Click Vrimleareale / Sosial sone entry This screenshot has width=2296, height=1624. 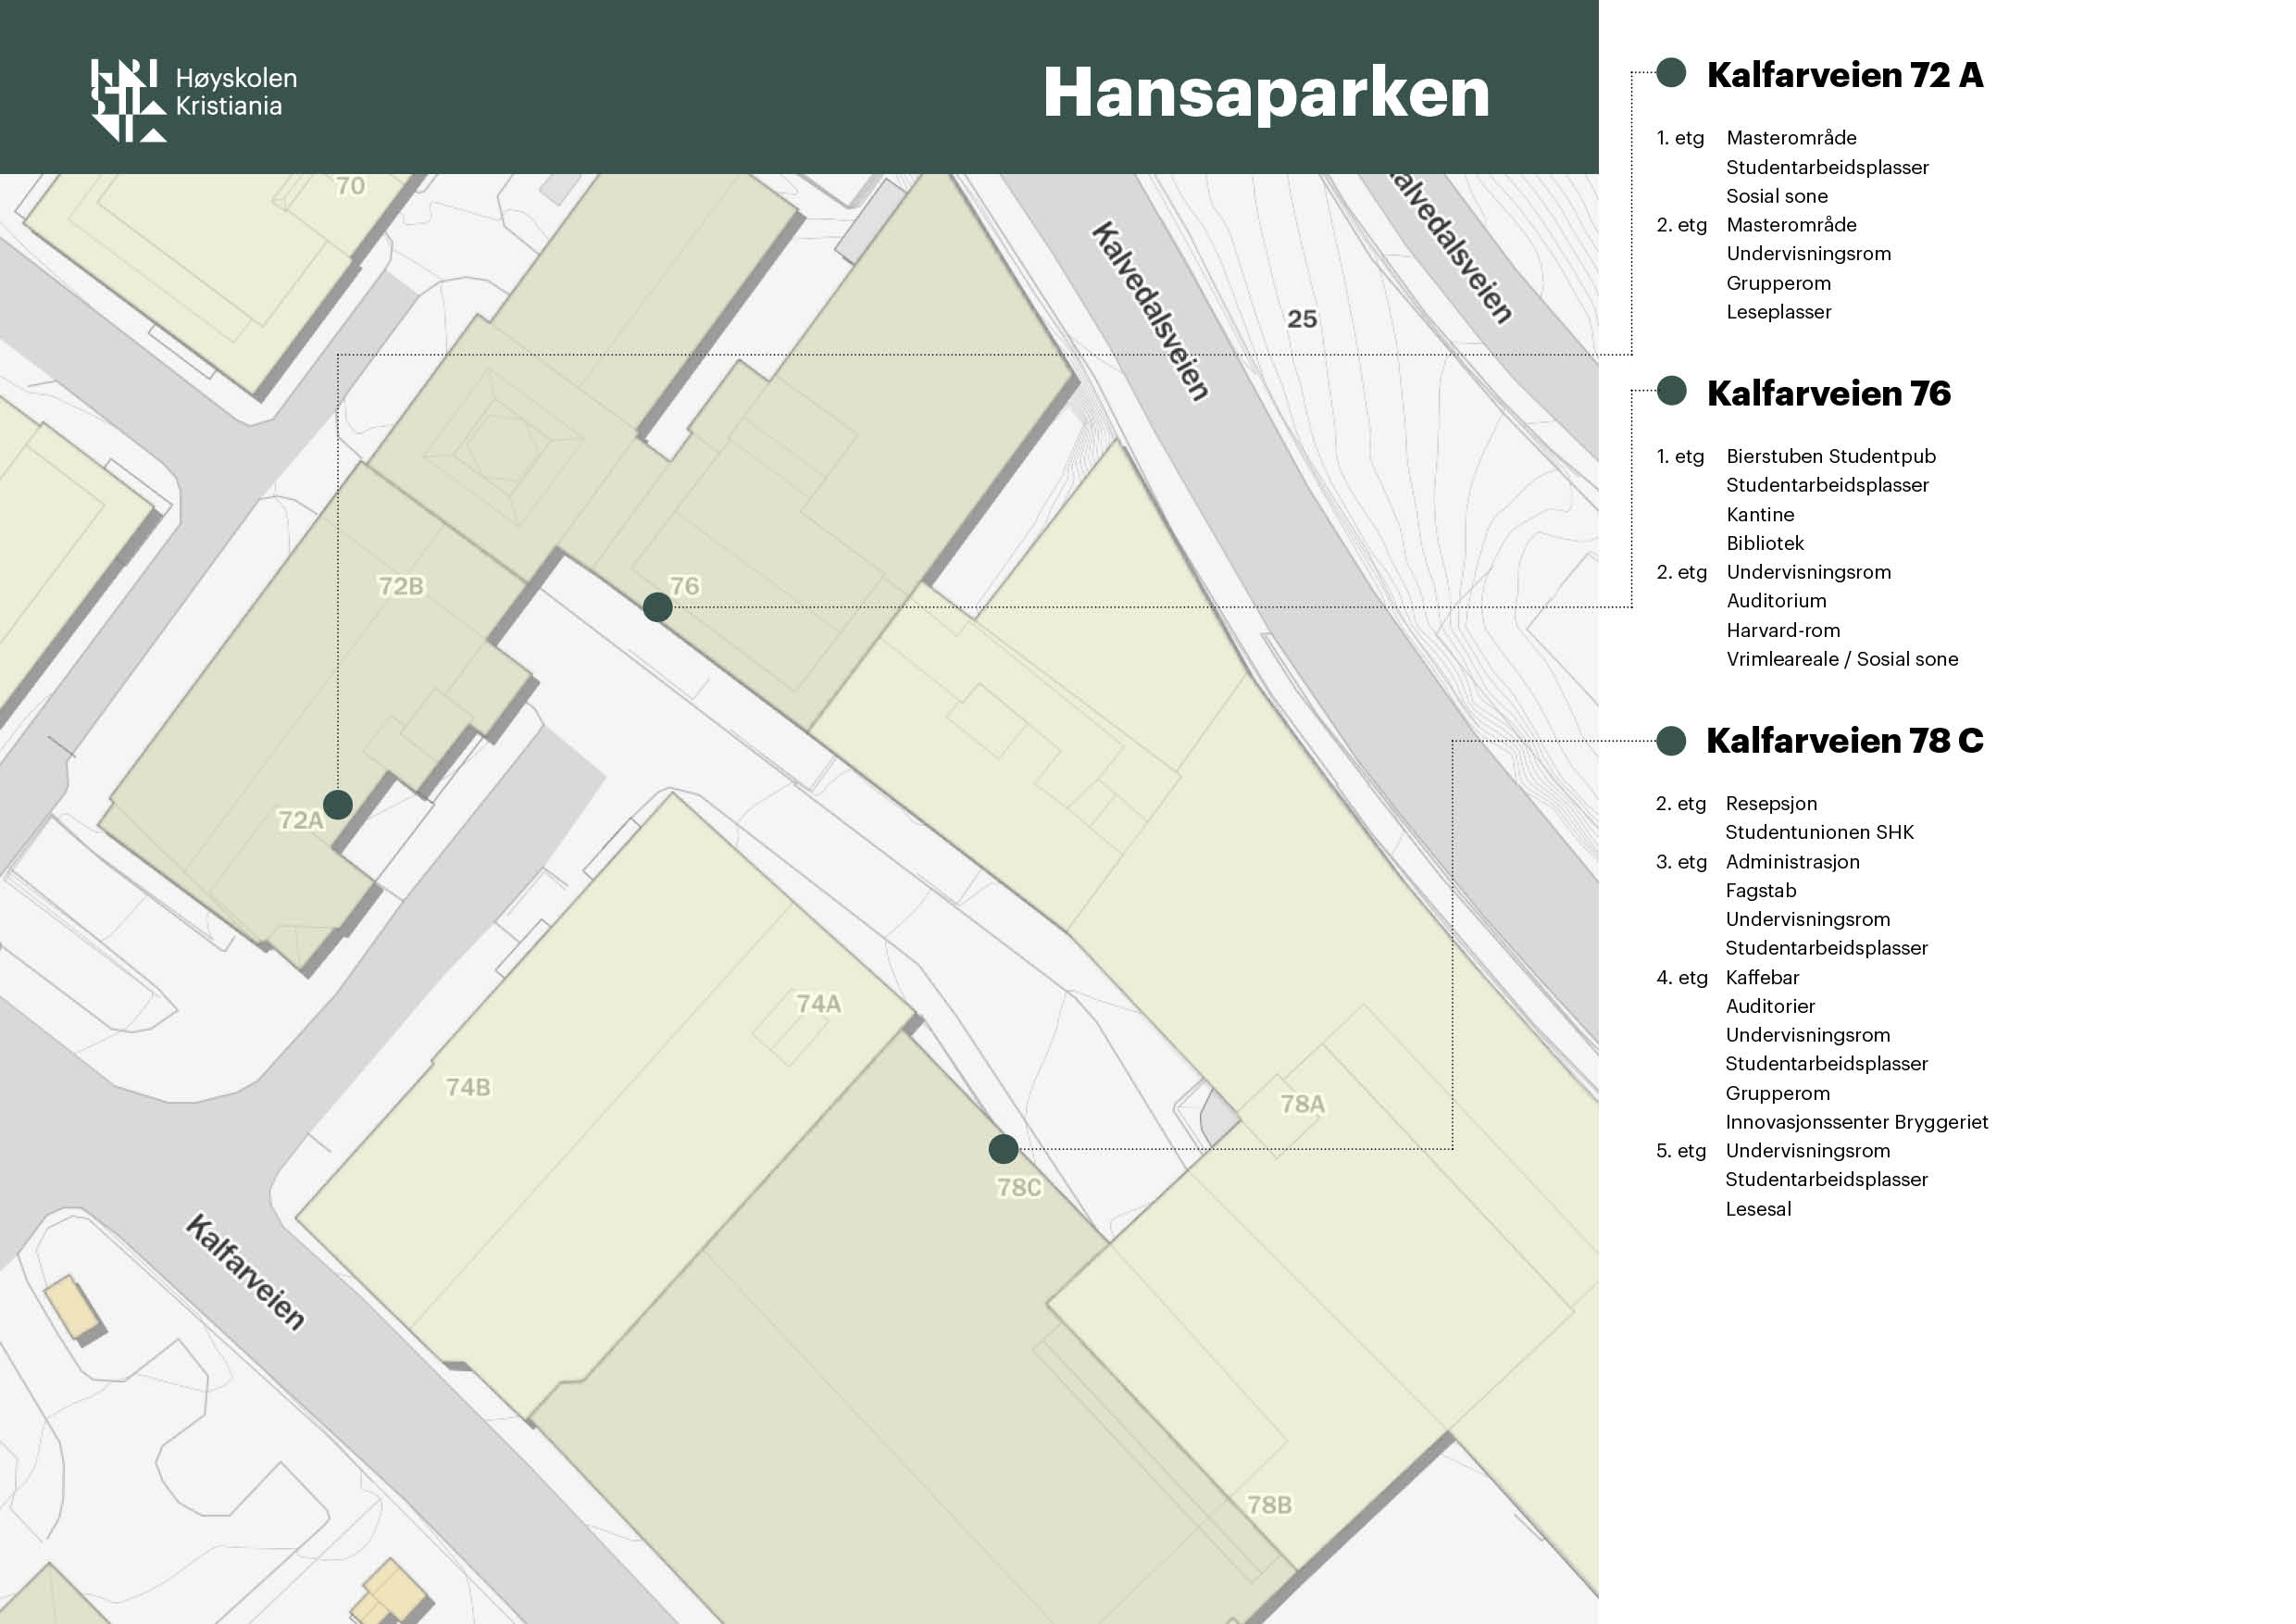pyautogui.click(x=1842, y=659)
